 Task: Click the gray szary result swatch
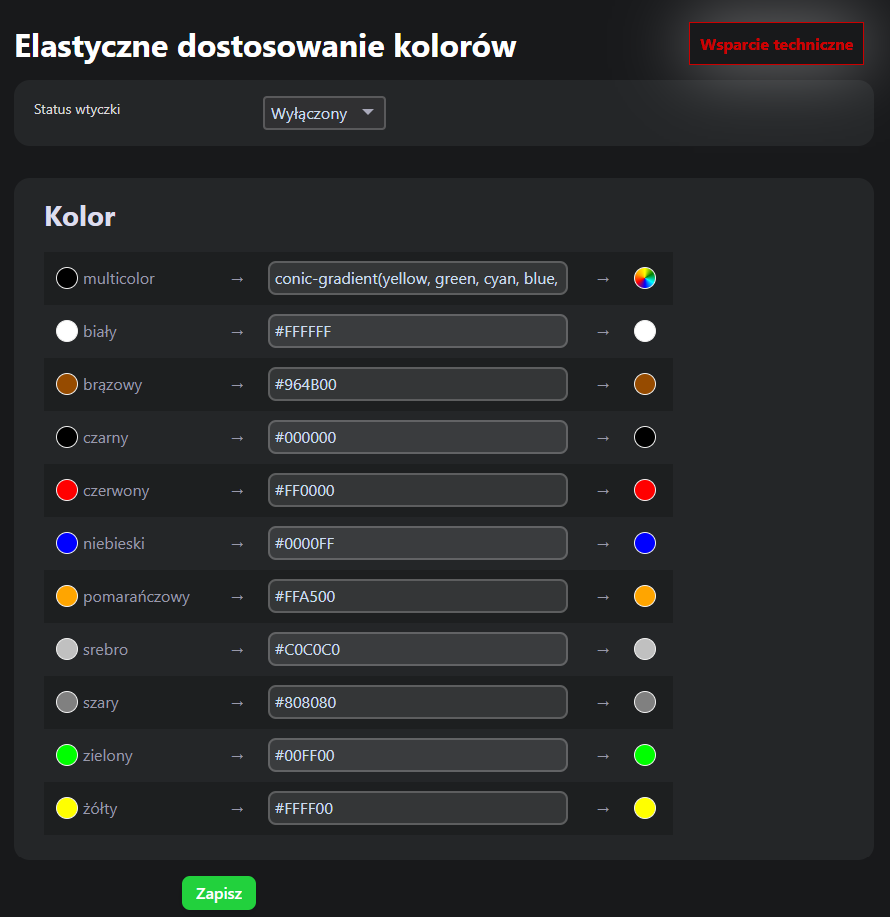[x=645, y=702]
